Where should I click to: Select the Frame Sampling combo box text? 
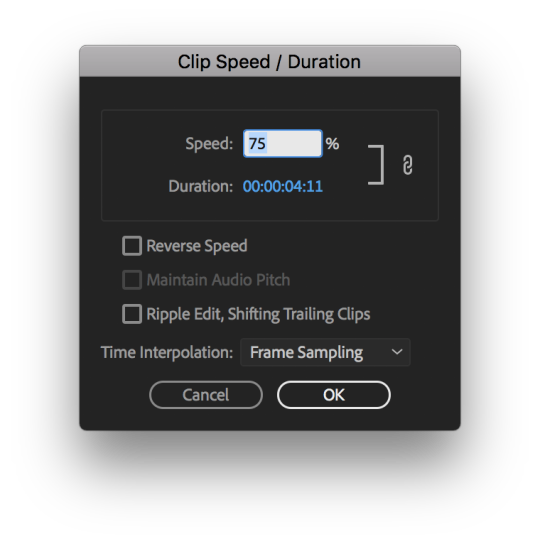(306, 352)
